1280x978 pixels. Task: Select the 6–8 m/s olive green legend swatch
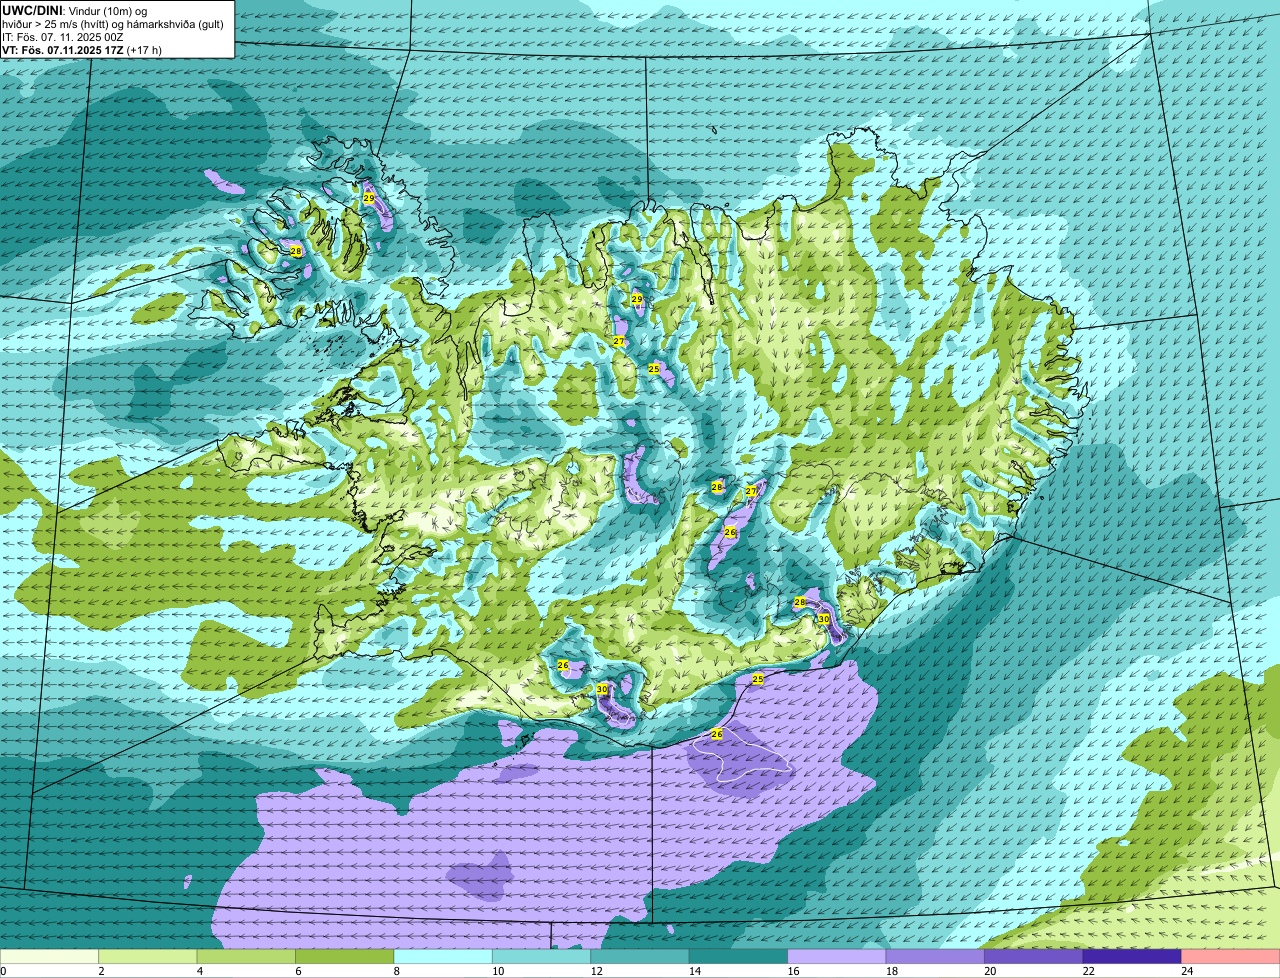(345, 957)
